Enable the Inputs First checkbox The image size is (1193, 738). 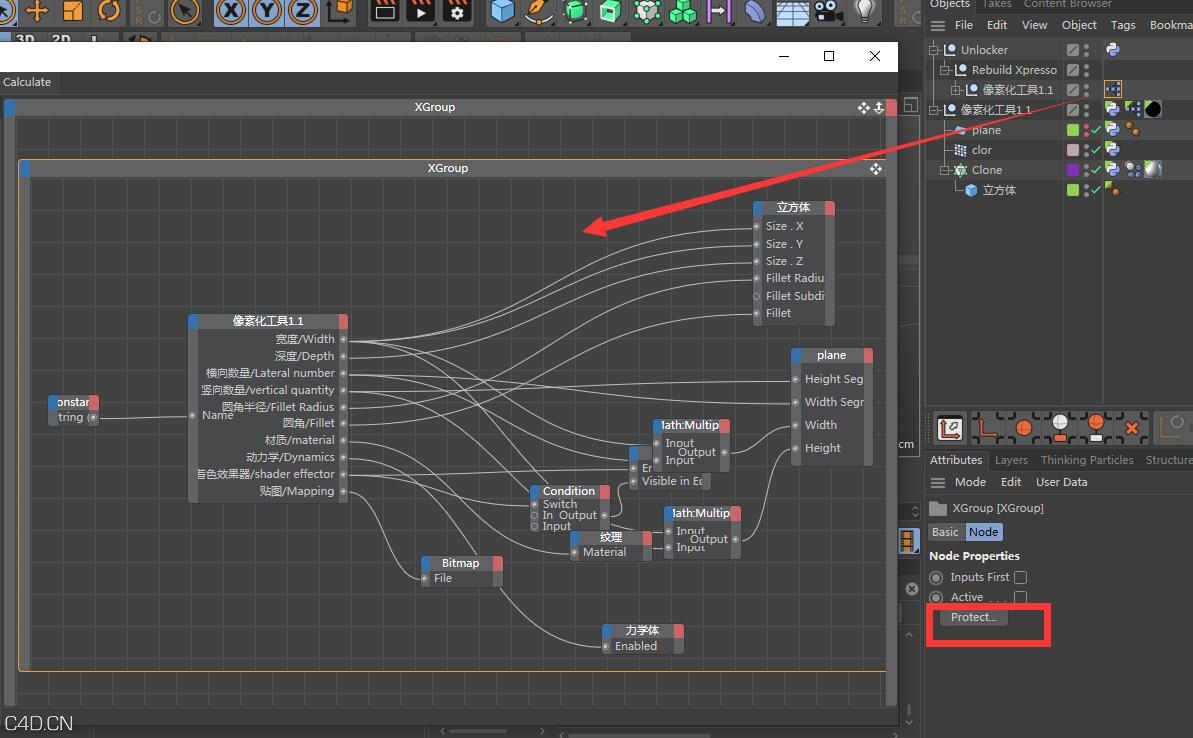[1021, 577]
